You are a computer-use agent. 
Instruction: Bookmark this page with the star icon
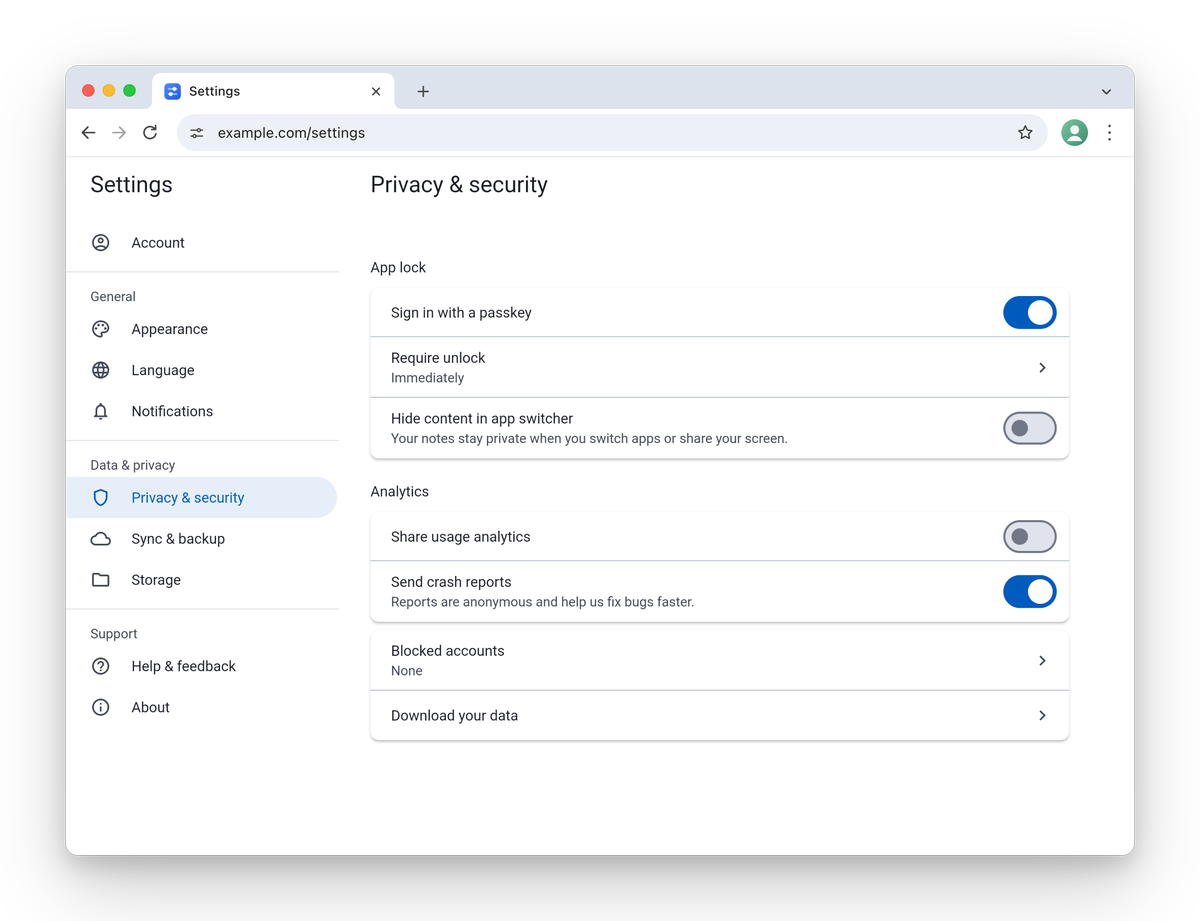pos(1025,133)
